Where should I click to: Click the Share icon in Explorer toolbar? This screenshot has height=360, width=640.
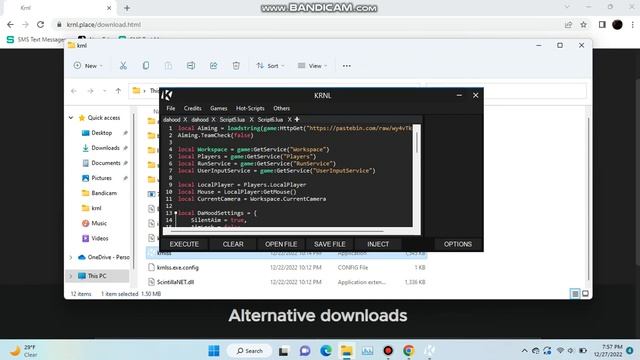tap(213, 66)
